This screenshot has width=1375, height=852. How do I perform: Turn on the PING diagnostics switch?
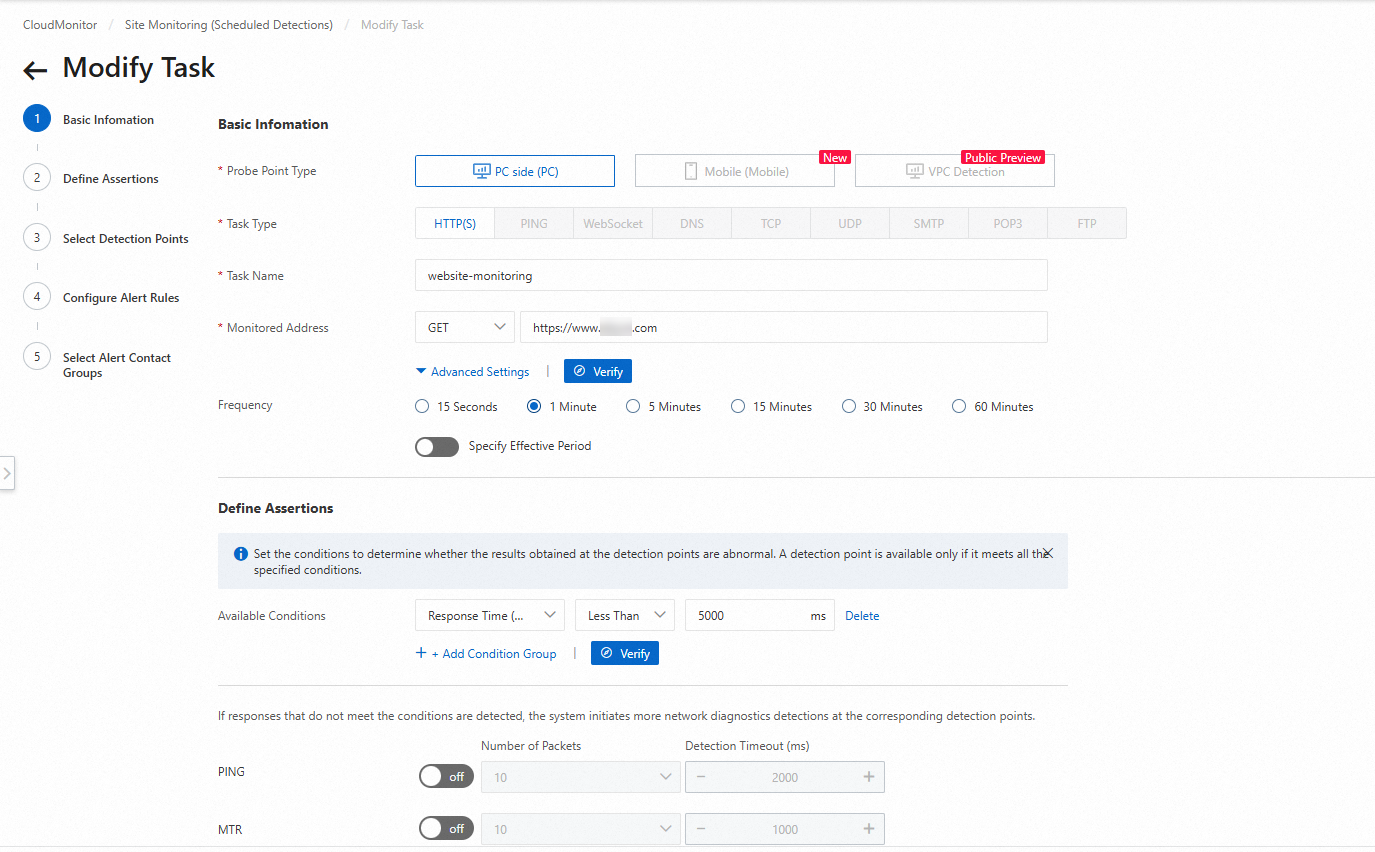(x=445, y=776)
